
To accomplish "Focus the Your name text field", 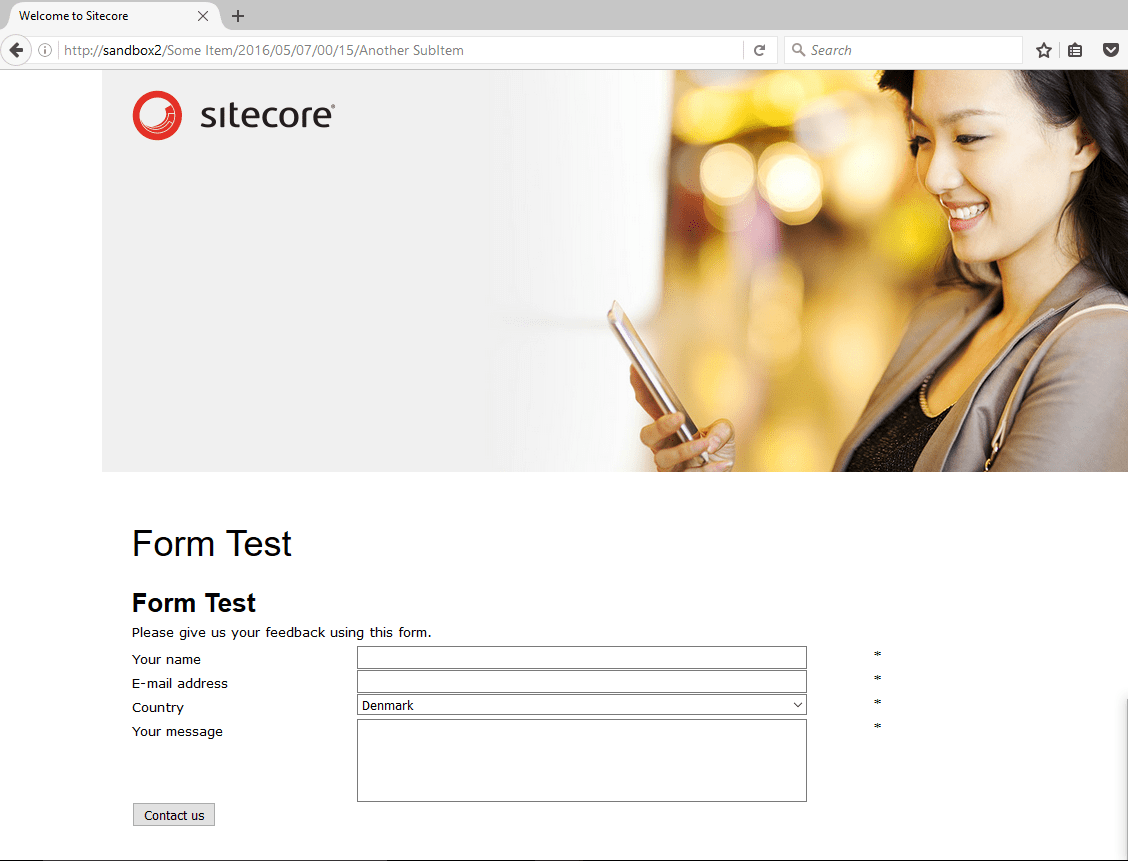I will click(x=581, y=657).
